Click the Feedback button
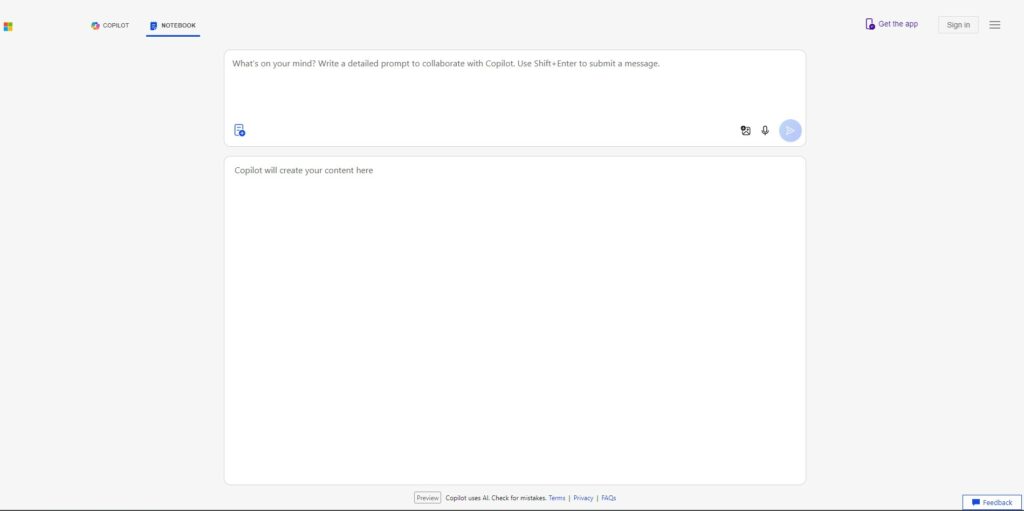The width and height of the screenshot is (1024, 511). (x=992, y=503)
